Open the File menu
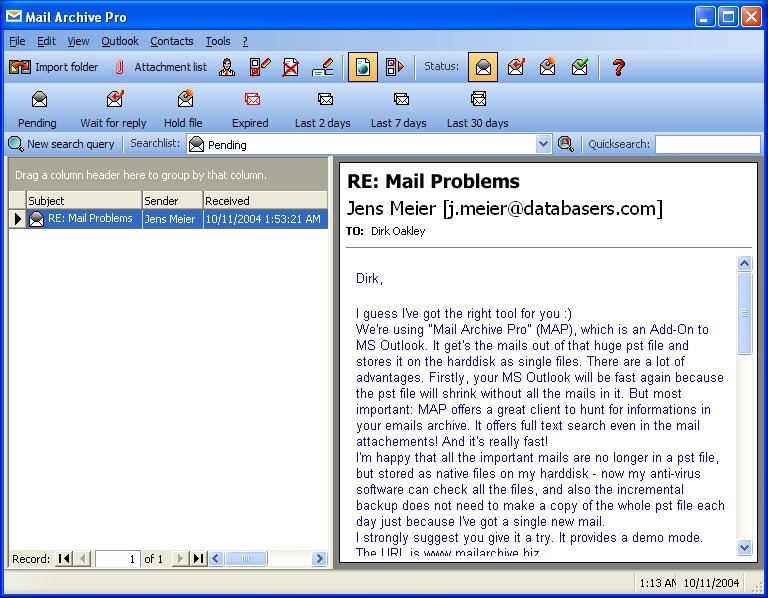This screenshot has width=768, height=598. point(17,41)
